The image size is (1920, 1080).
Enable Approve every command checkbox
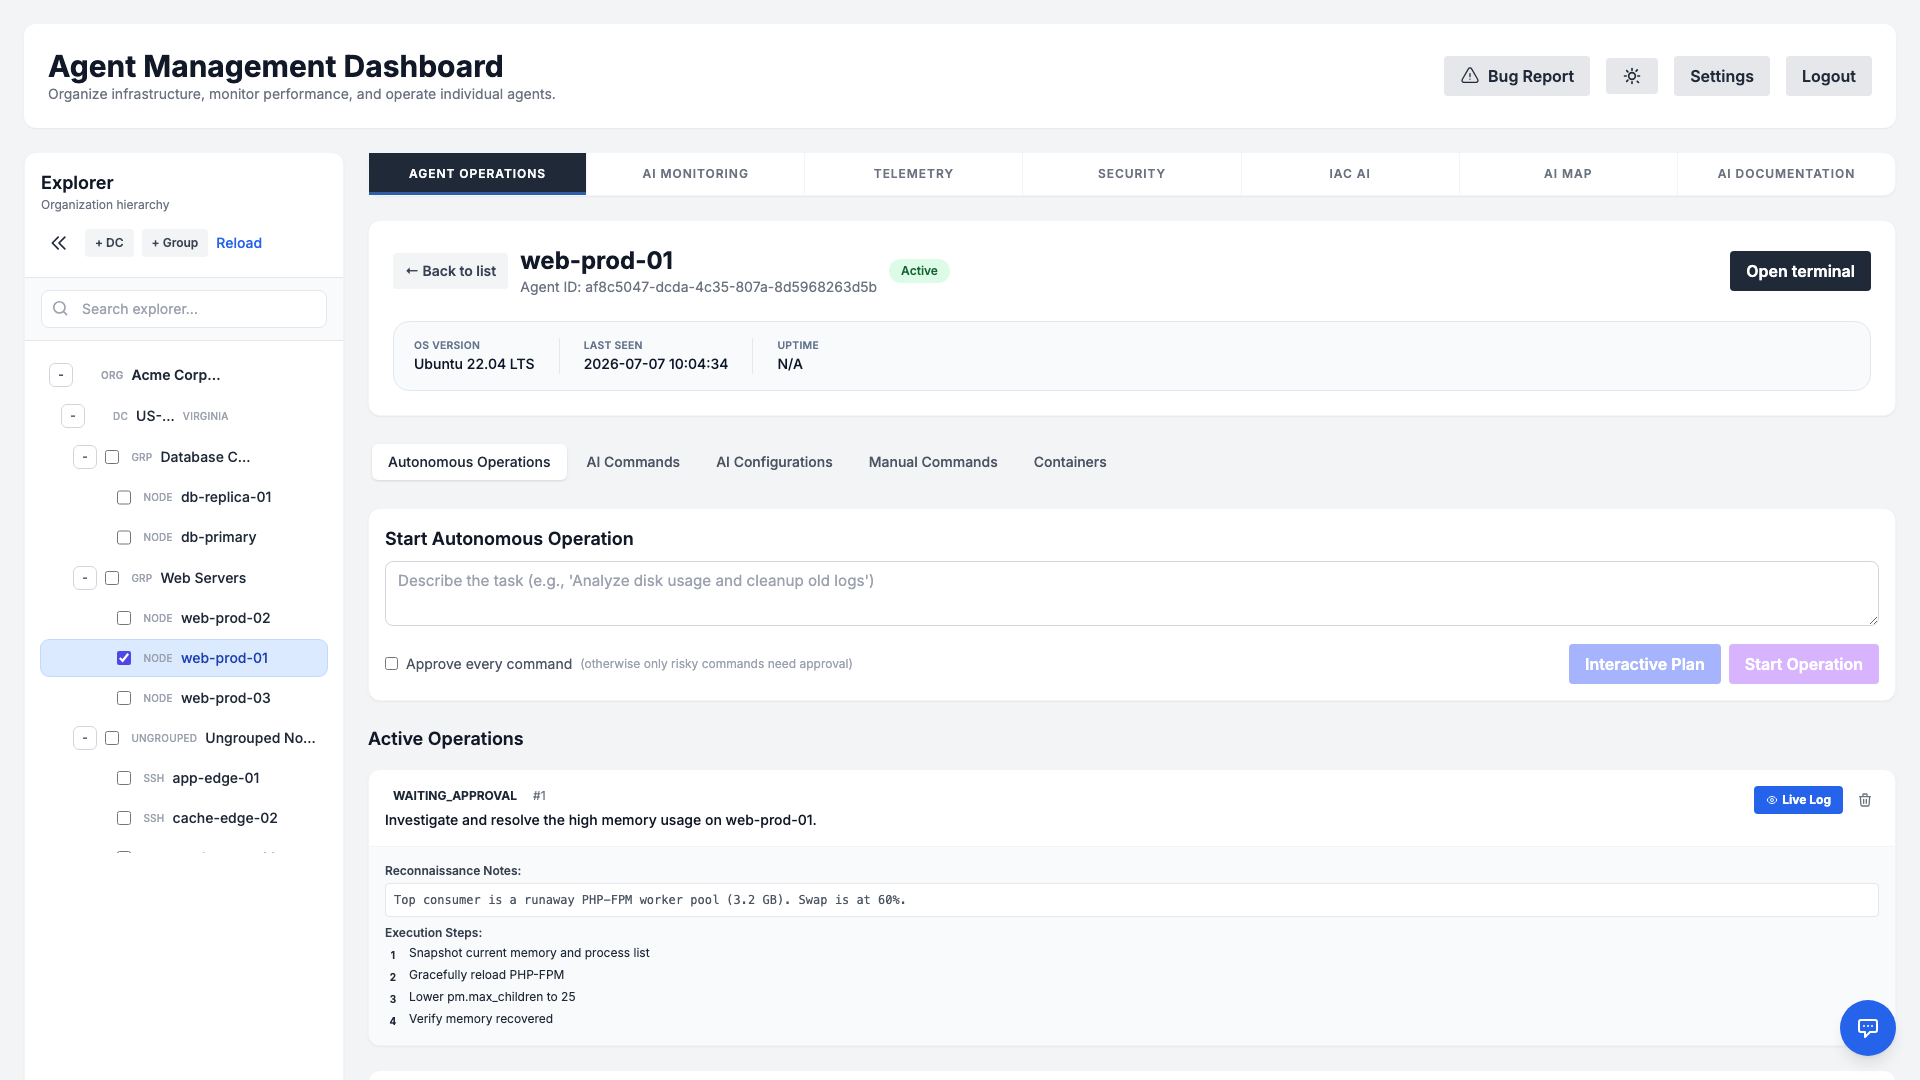pos(391,664)
